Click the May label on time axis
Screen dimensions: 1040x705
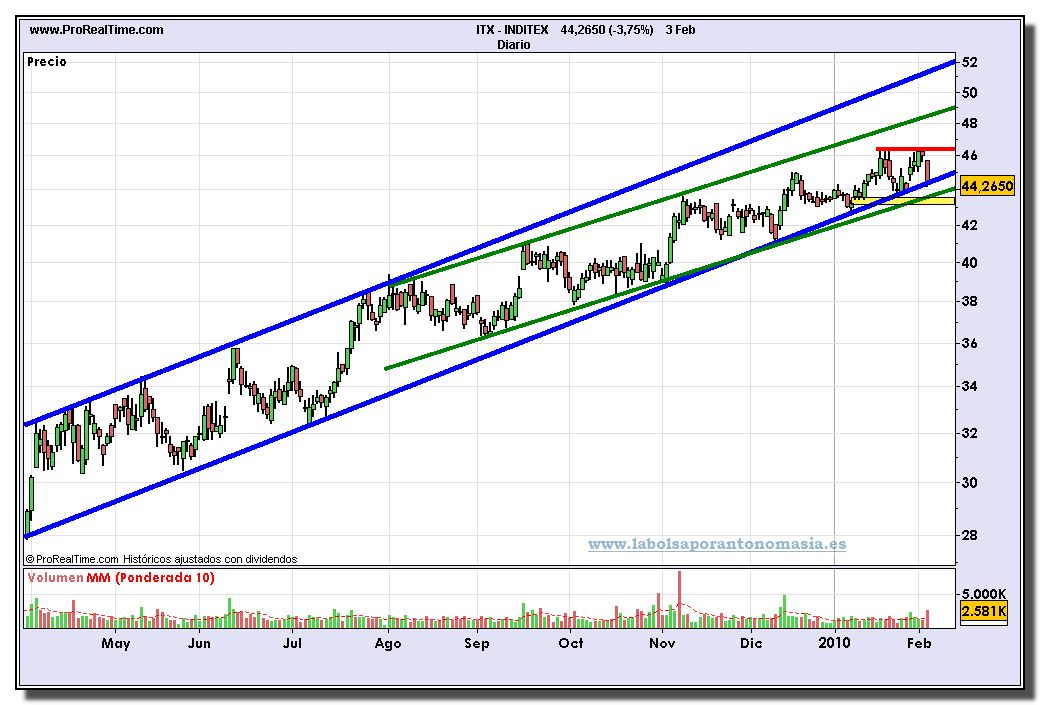pos(116,643)
